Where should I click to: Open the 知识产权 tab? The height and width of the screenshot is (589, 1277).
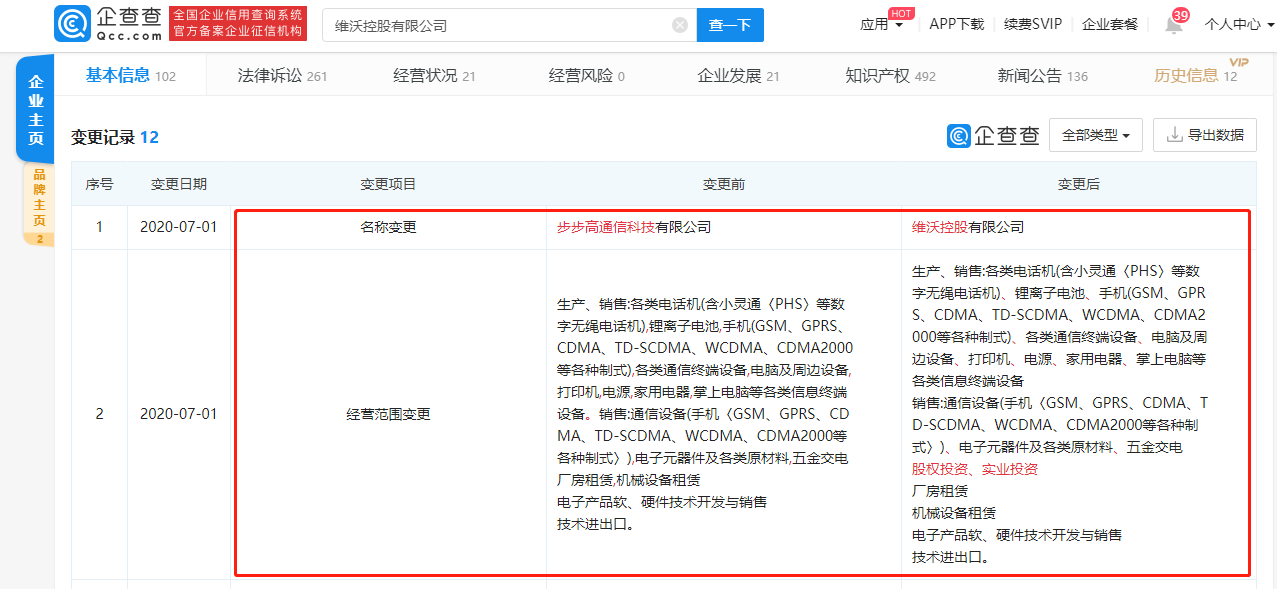click(x=890, y=76)
